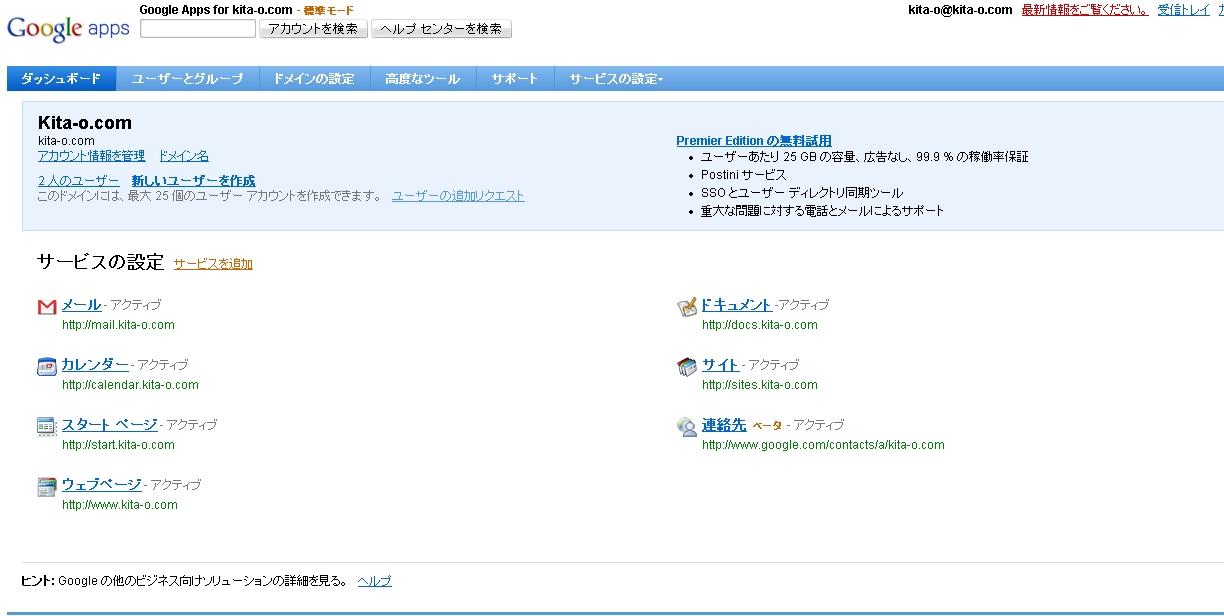Open the 2 人のユーザー link

tap(78, 181)
